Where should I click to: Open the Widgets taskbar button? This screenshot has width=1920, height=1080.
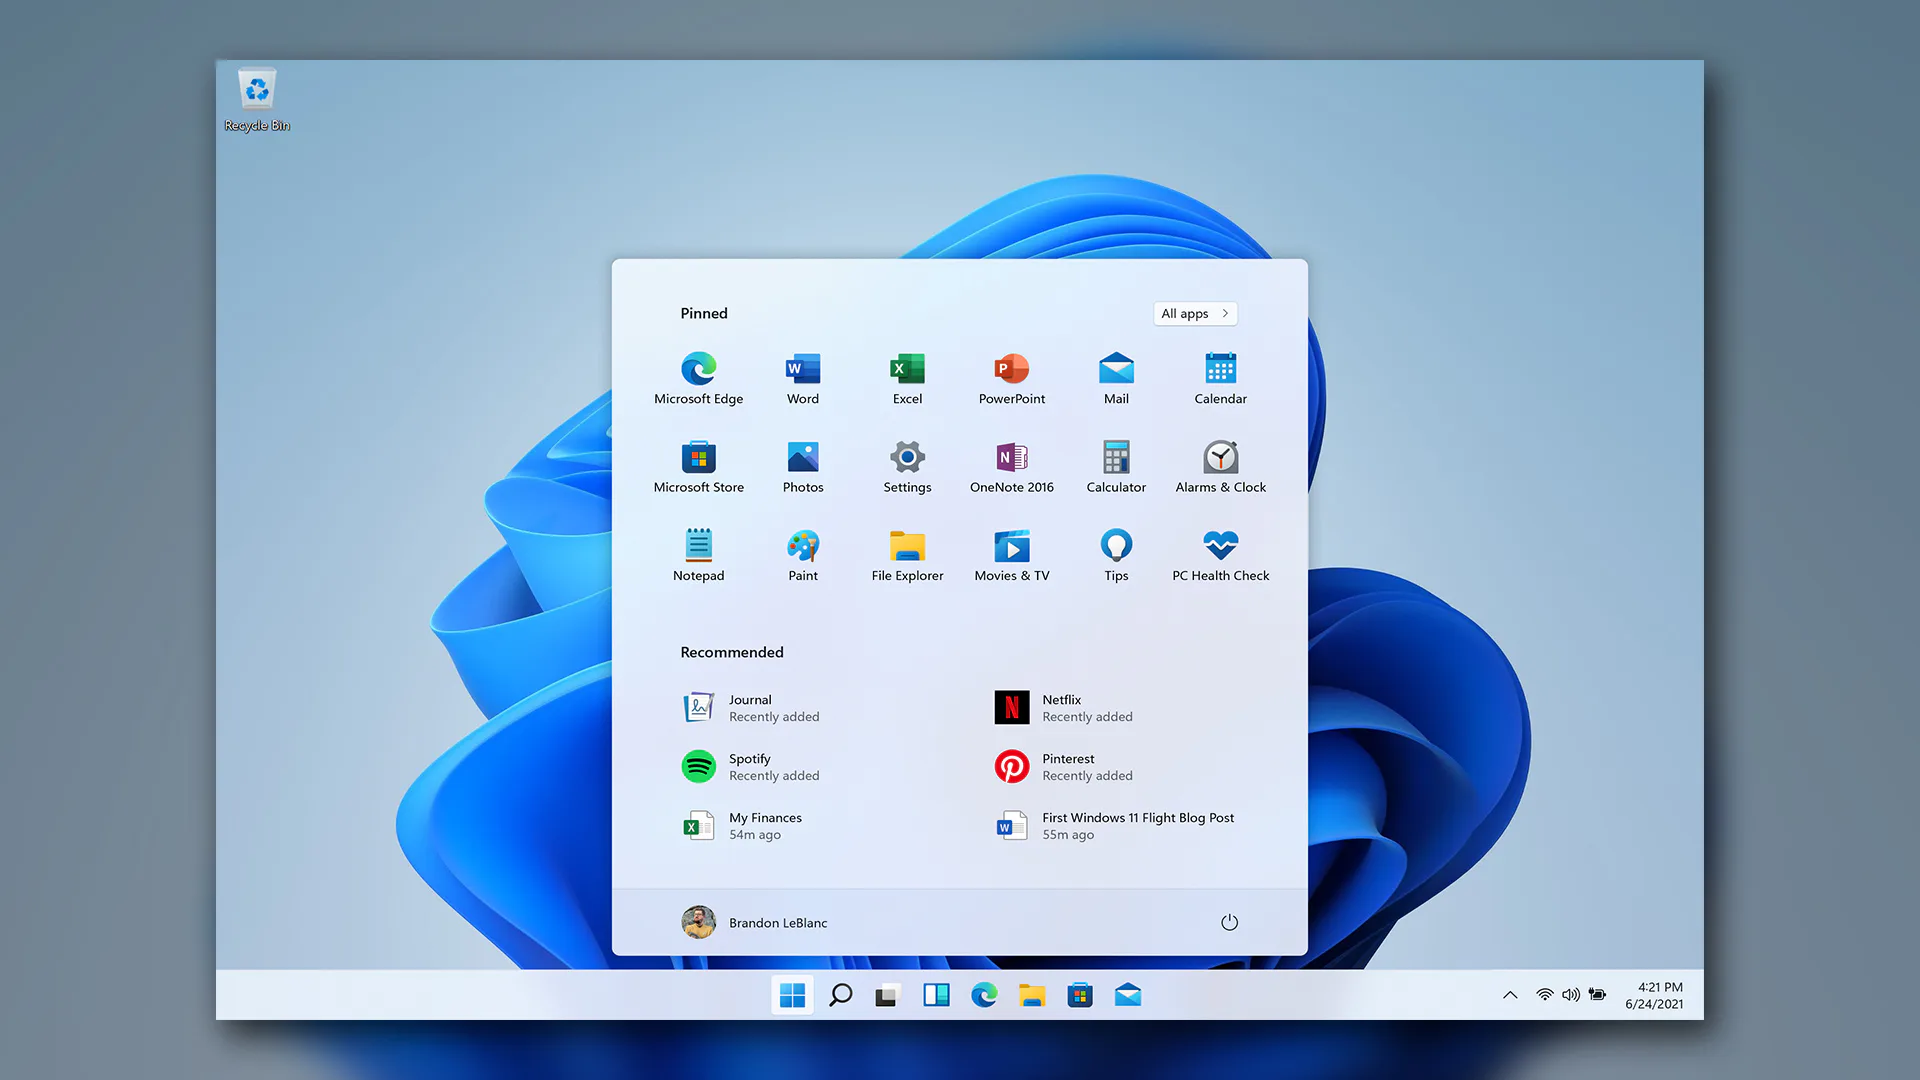(936, 995)
